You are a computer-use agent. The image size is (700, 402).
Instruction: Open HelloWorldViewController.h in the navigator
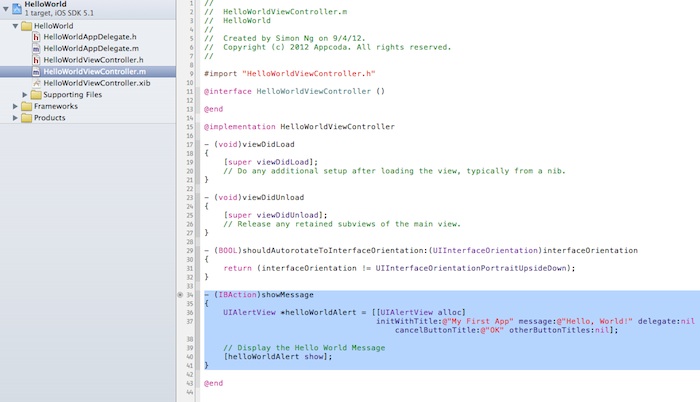[x=91, y=60]
